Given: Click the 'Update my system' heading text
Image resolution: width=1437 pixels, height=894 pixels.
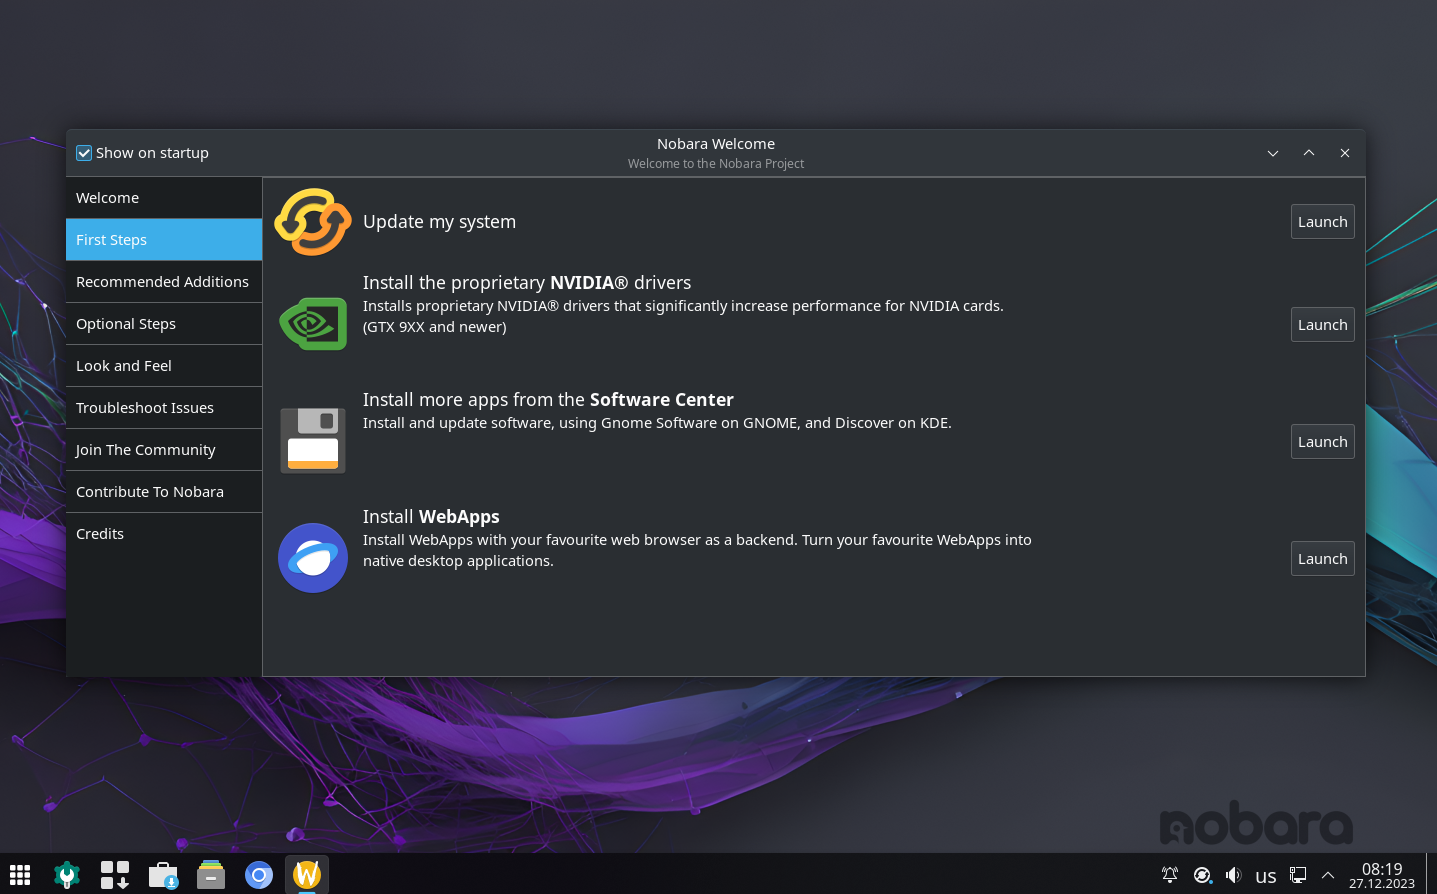Looking at the screenshot, I should 439,222.
